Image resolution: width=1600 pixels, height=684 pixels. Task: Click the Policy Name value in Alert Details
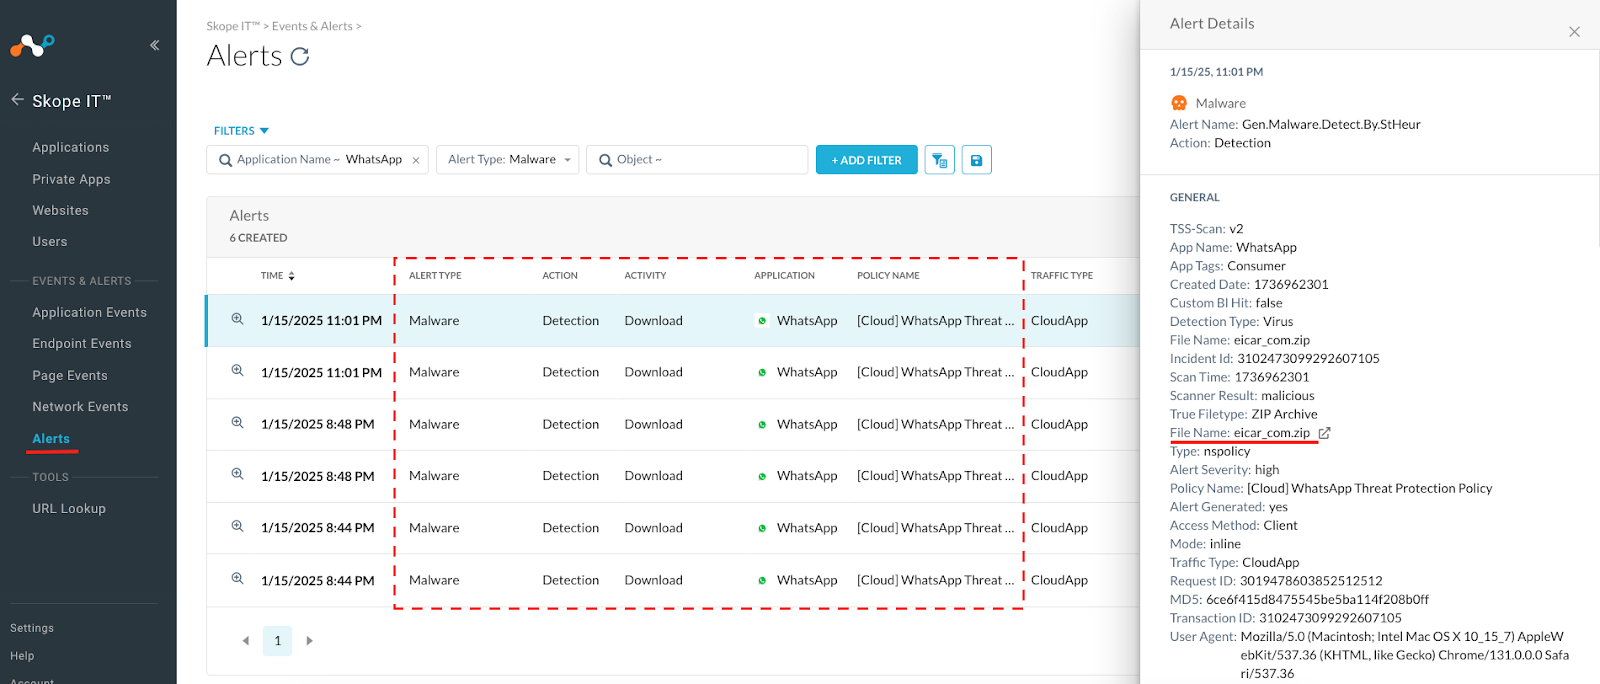click(1369, 488)
